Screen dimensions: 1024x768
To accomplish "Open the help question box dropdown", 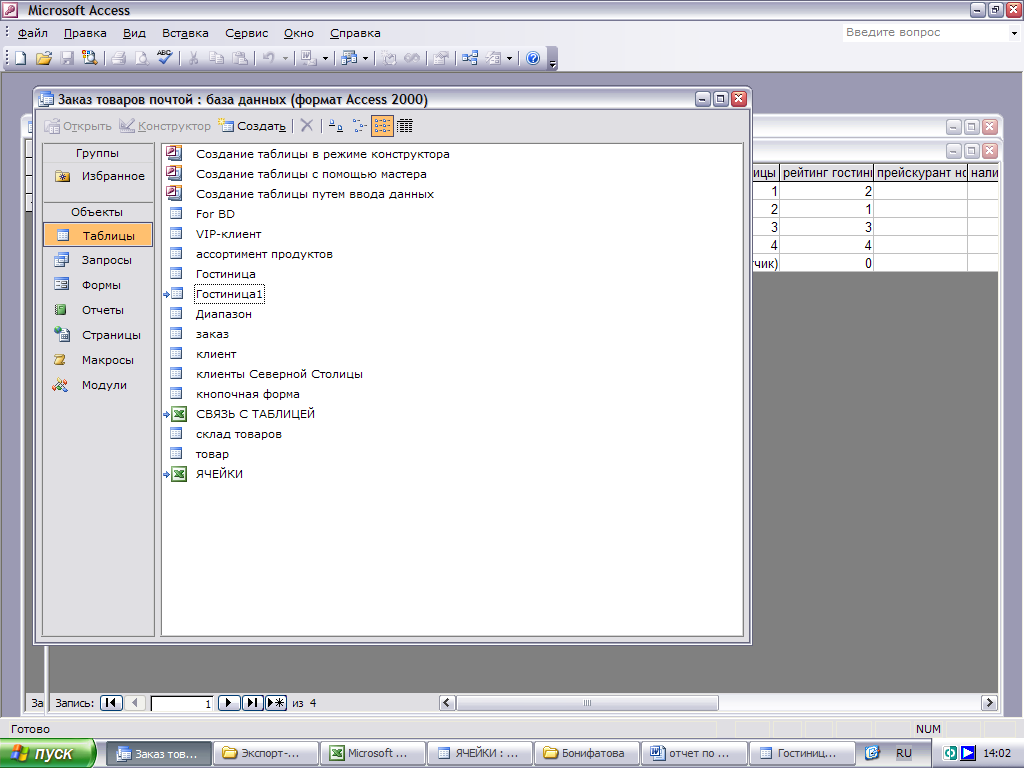I will 1014,33.
